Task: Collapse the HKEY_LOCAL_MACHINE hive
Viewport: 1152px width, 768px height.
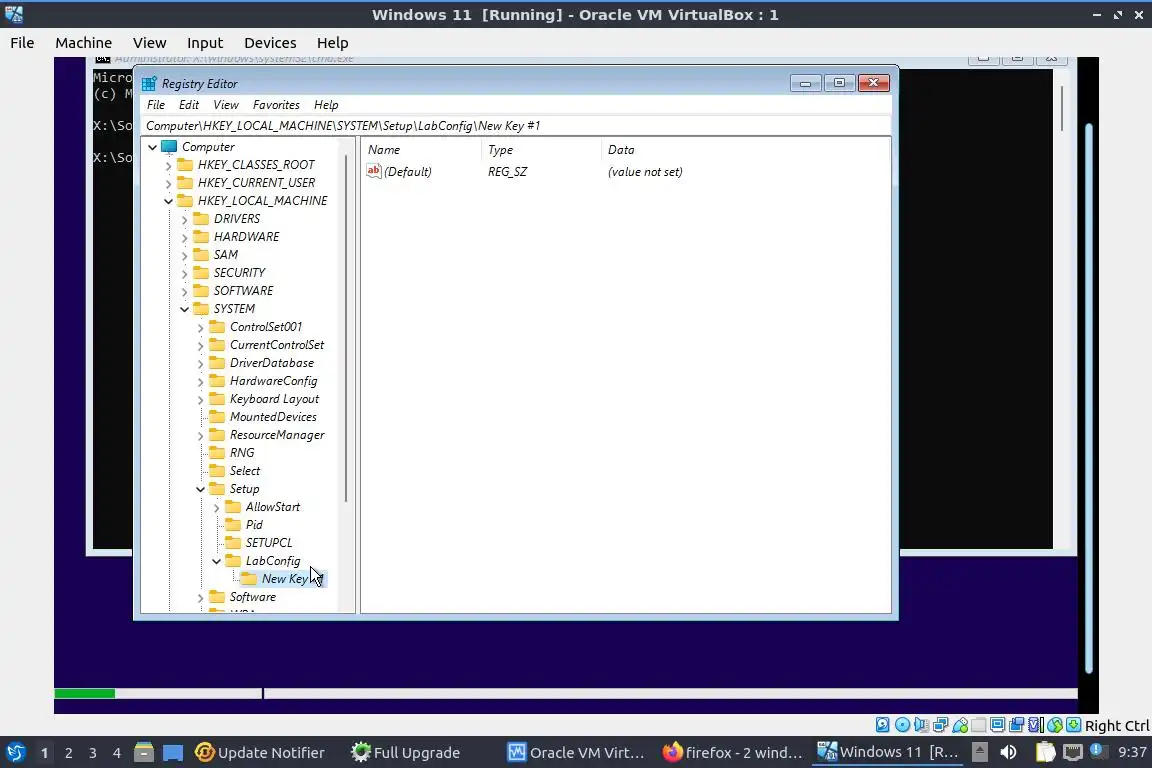Action: pyautogui.click(x=168, y=201)
